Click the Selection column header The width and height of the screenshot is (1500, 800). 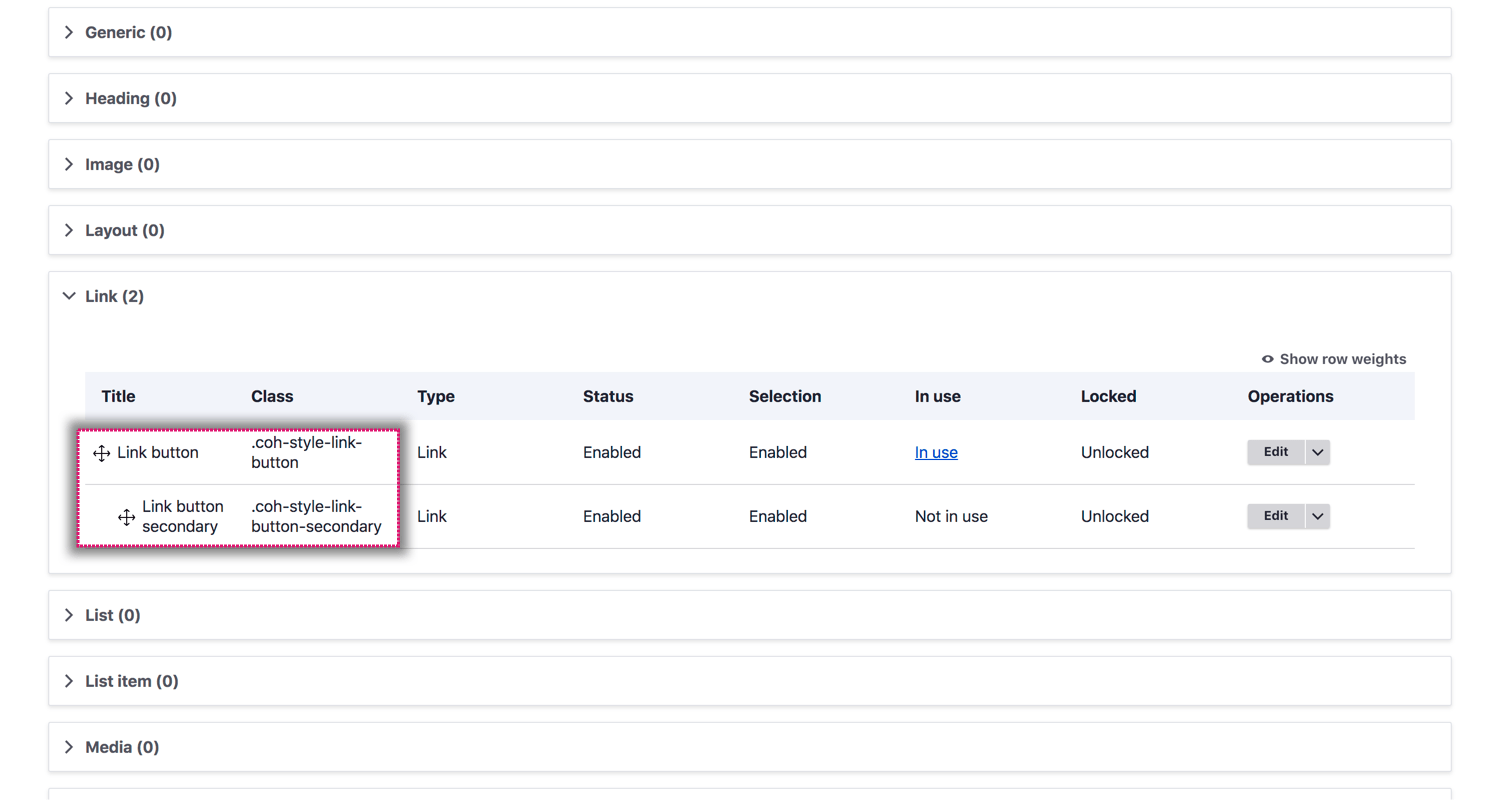(785, 396)
